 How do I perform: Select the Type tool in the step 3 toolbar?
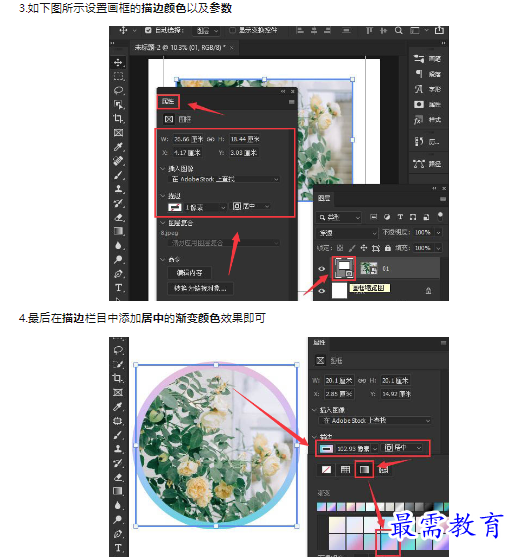pyautogui.click(x=118, y=287)
